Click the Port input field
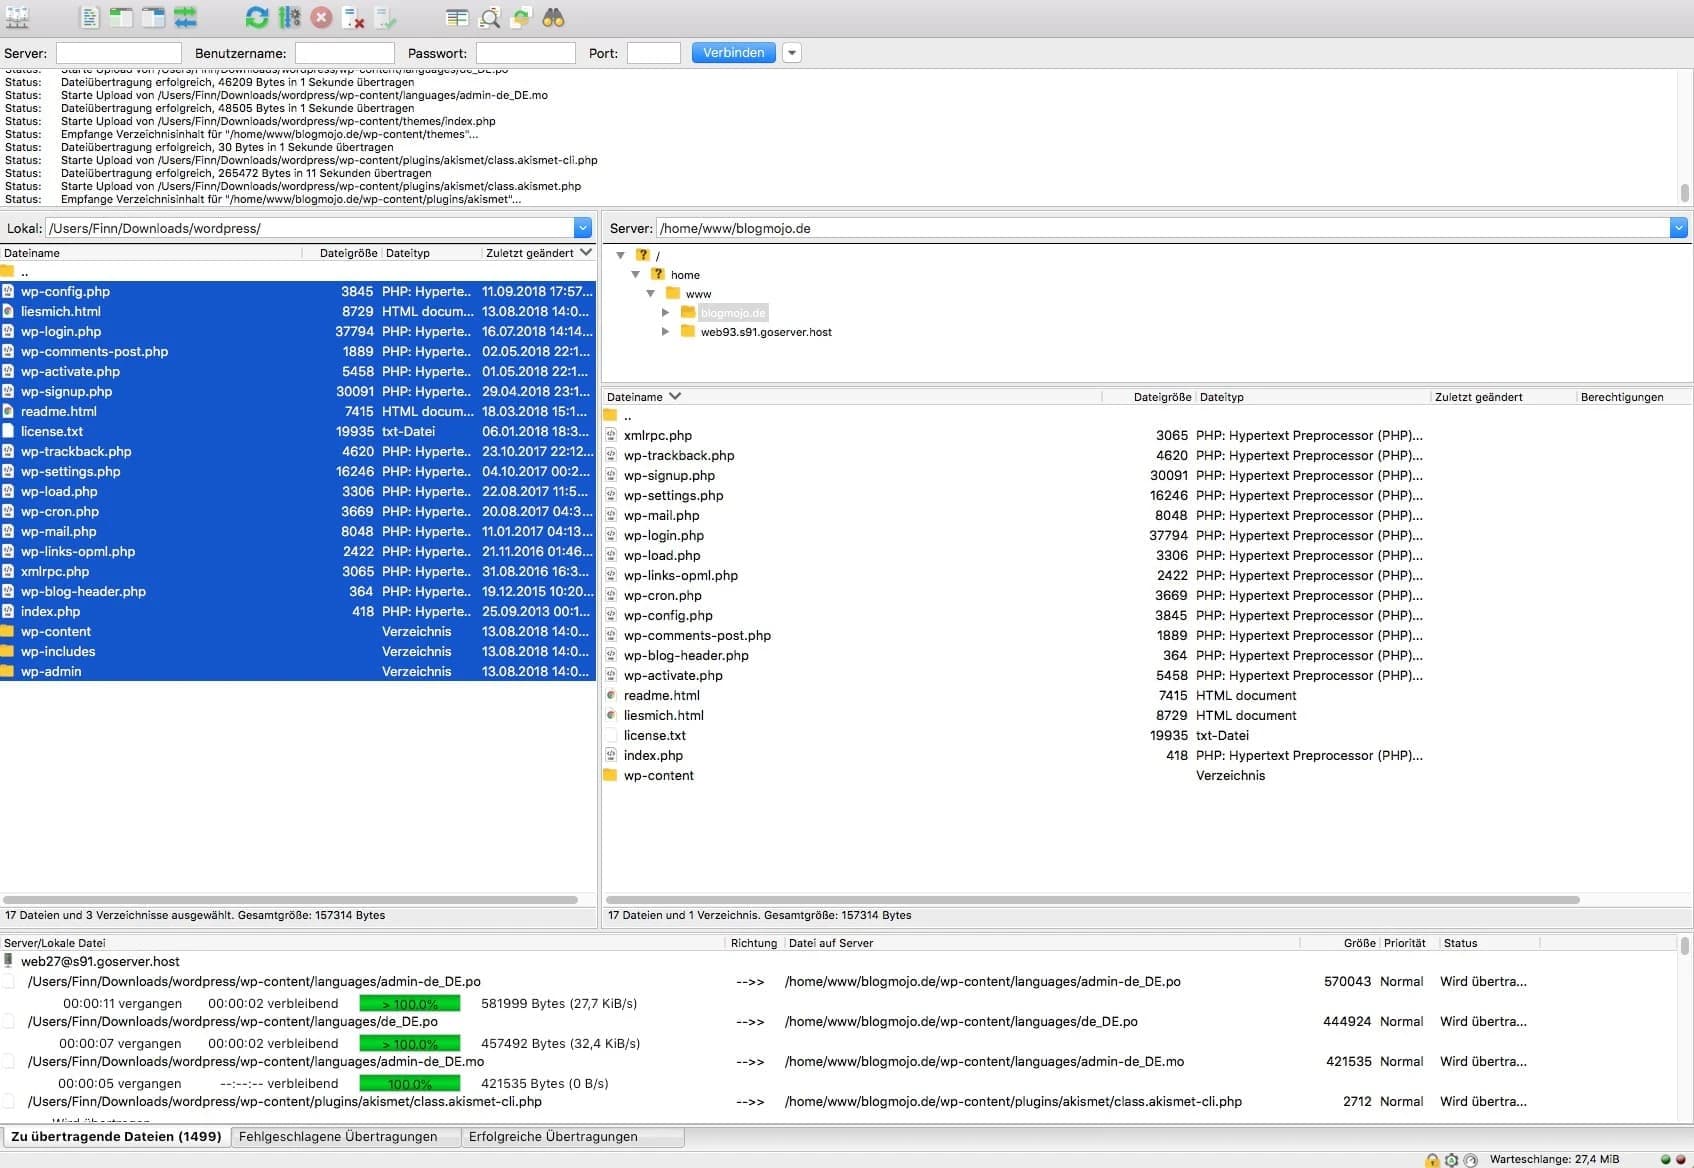Screen dimensions: 1694x1168 [653, 52]
